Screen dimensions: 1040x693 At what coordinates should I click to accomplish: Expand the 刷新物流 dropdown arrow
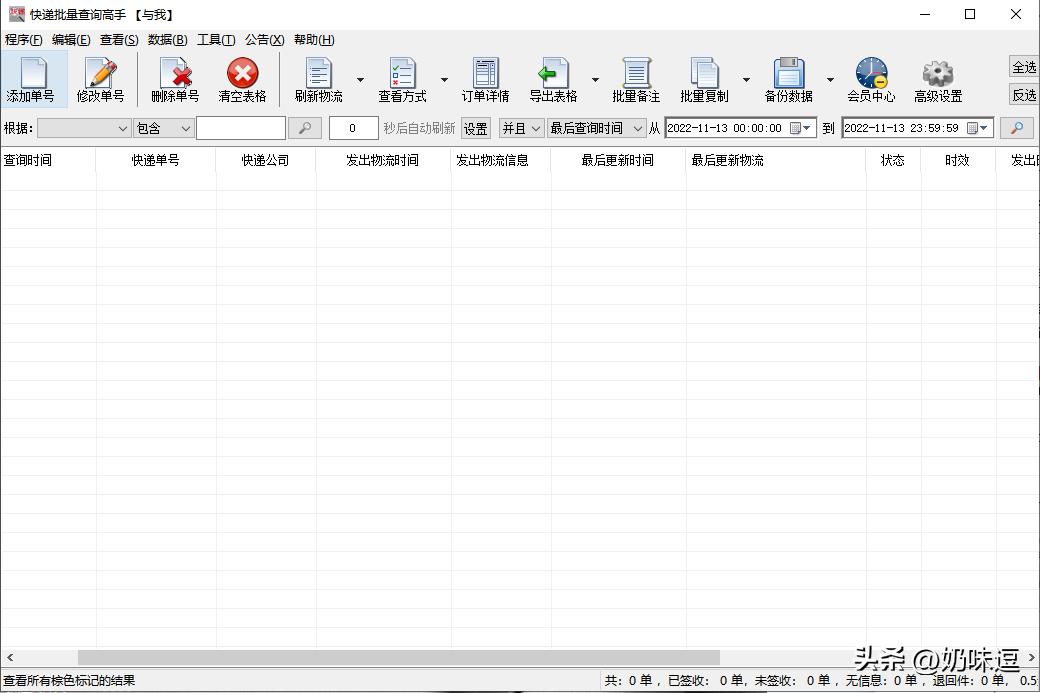click(x=360, y=80)
